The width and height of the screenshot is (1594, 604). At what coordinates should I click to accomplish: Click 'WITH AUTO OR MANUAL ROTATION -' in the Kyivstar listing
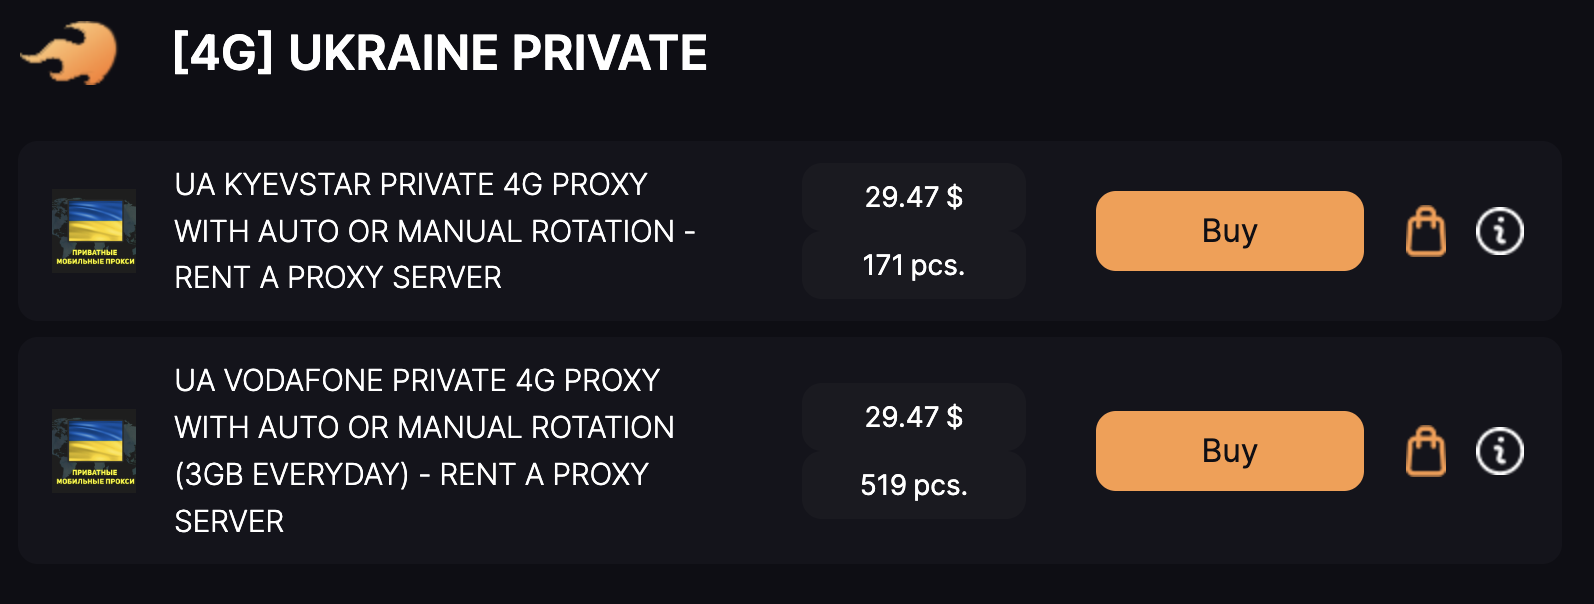pos(434,232)
